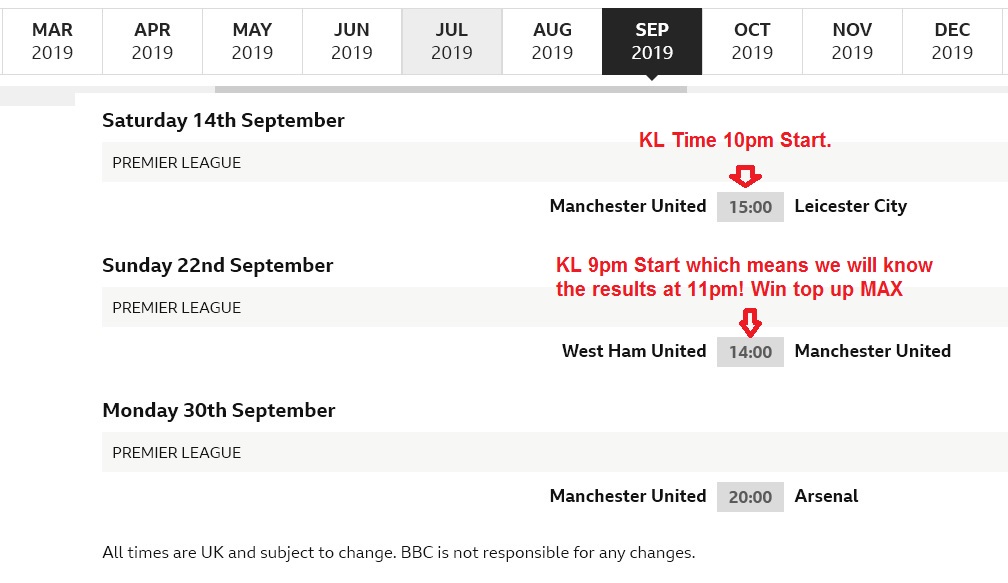This screenshot has width=1008, height=583.
Task: Click the red arrow above 15:00
Action: tap(745, 177)
